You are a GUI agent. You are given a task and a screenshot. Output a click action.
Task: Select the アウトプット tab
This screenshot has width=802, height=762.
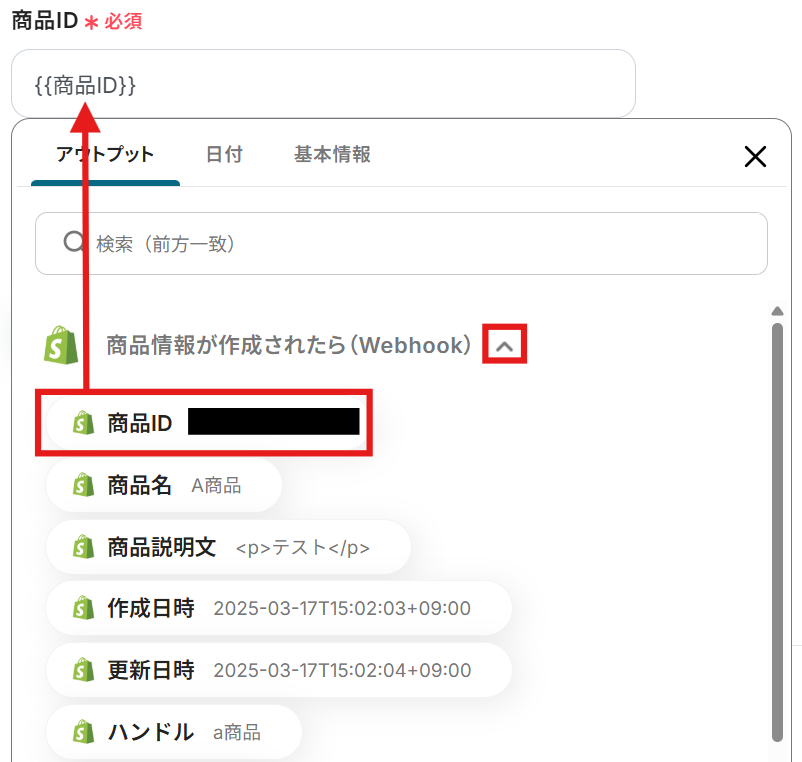point(105,154)
